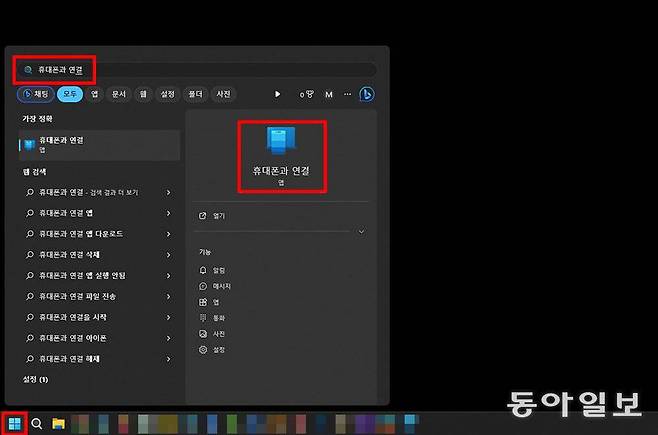Select the 폴더 filter tab
658x435 pixels.
(195, 94)
